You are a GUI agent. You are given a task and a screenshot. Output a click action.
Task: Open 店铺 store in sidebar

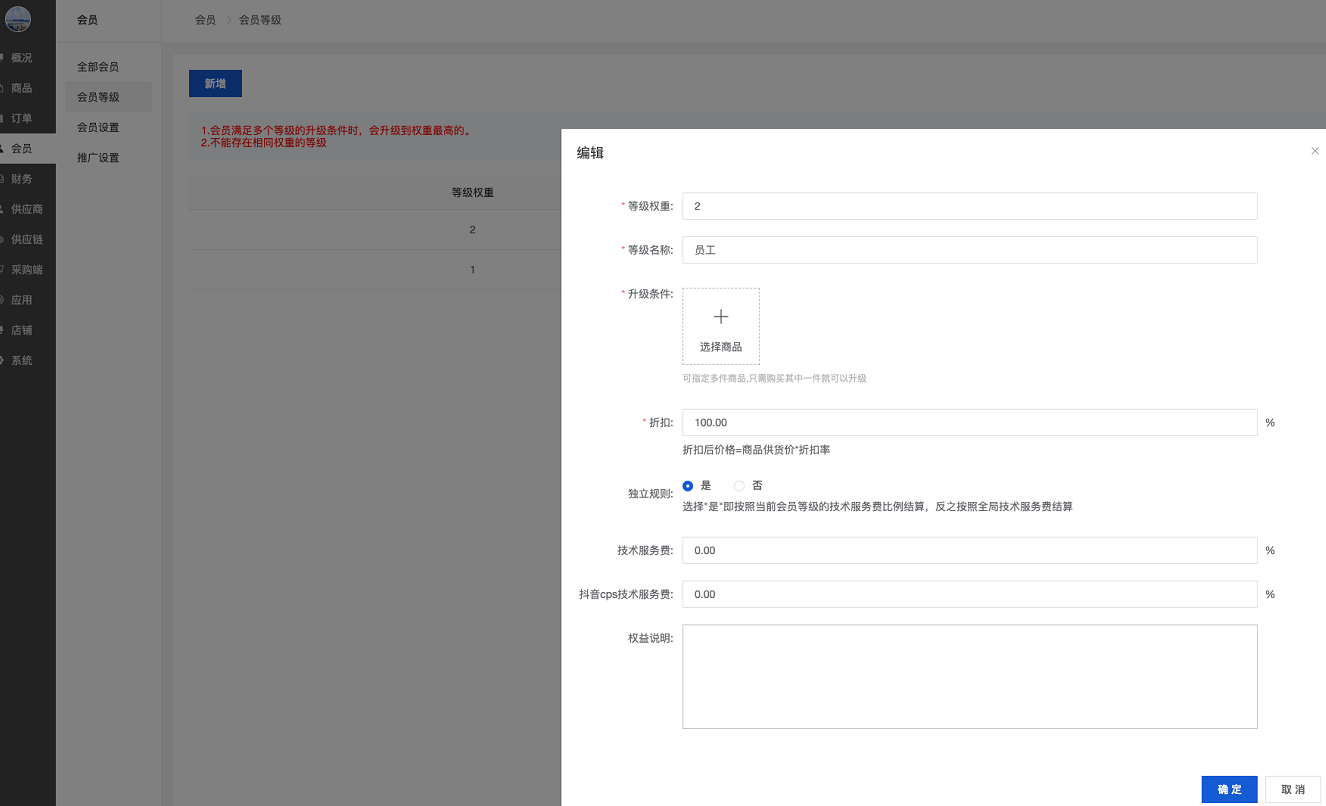22,330
